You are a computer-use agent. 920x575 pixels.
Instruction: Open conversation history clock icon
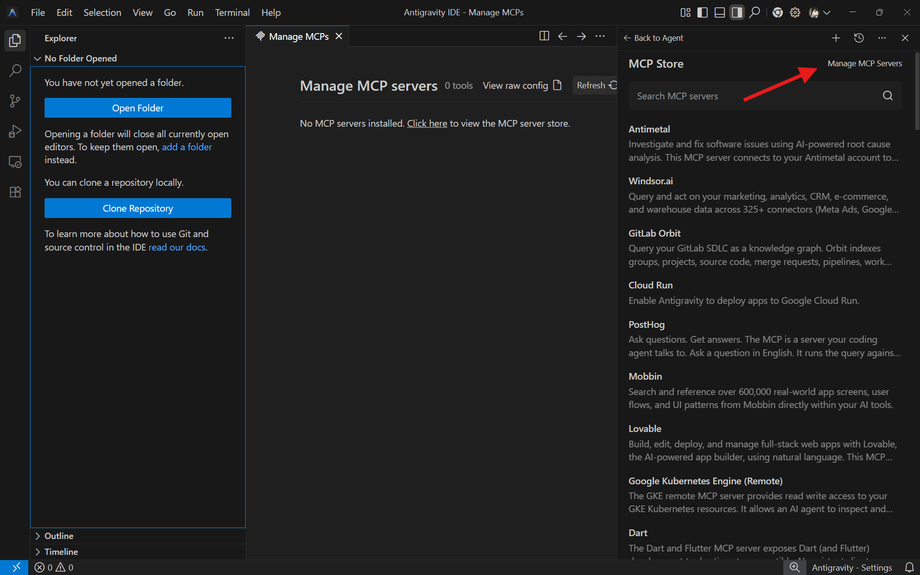(859, 38)
